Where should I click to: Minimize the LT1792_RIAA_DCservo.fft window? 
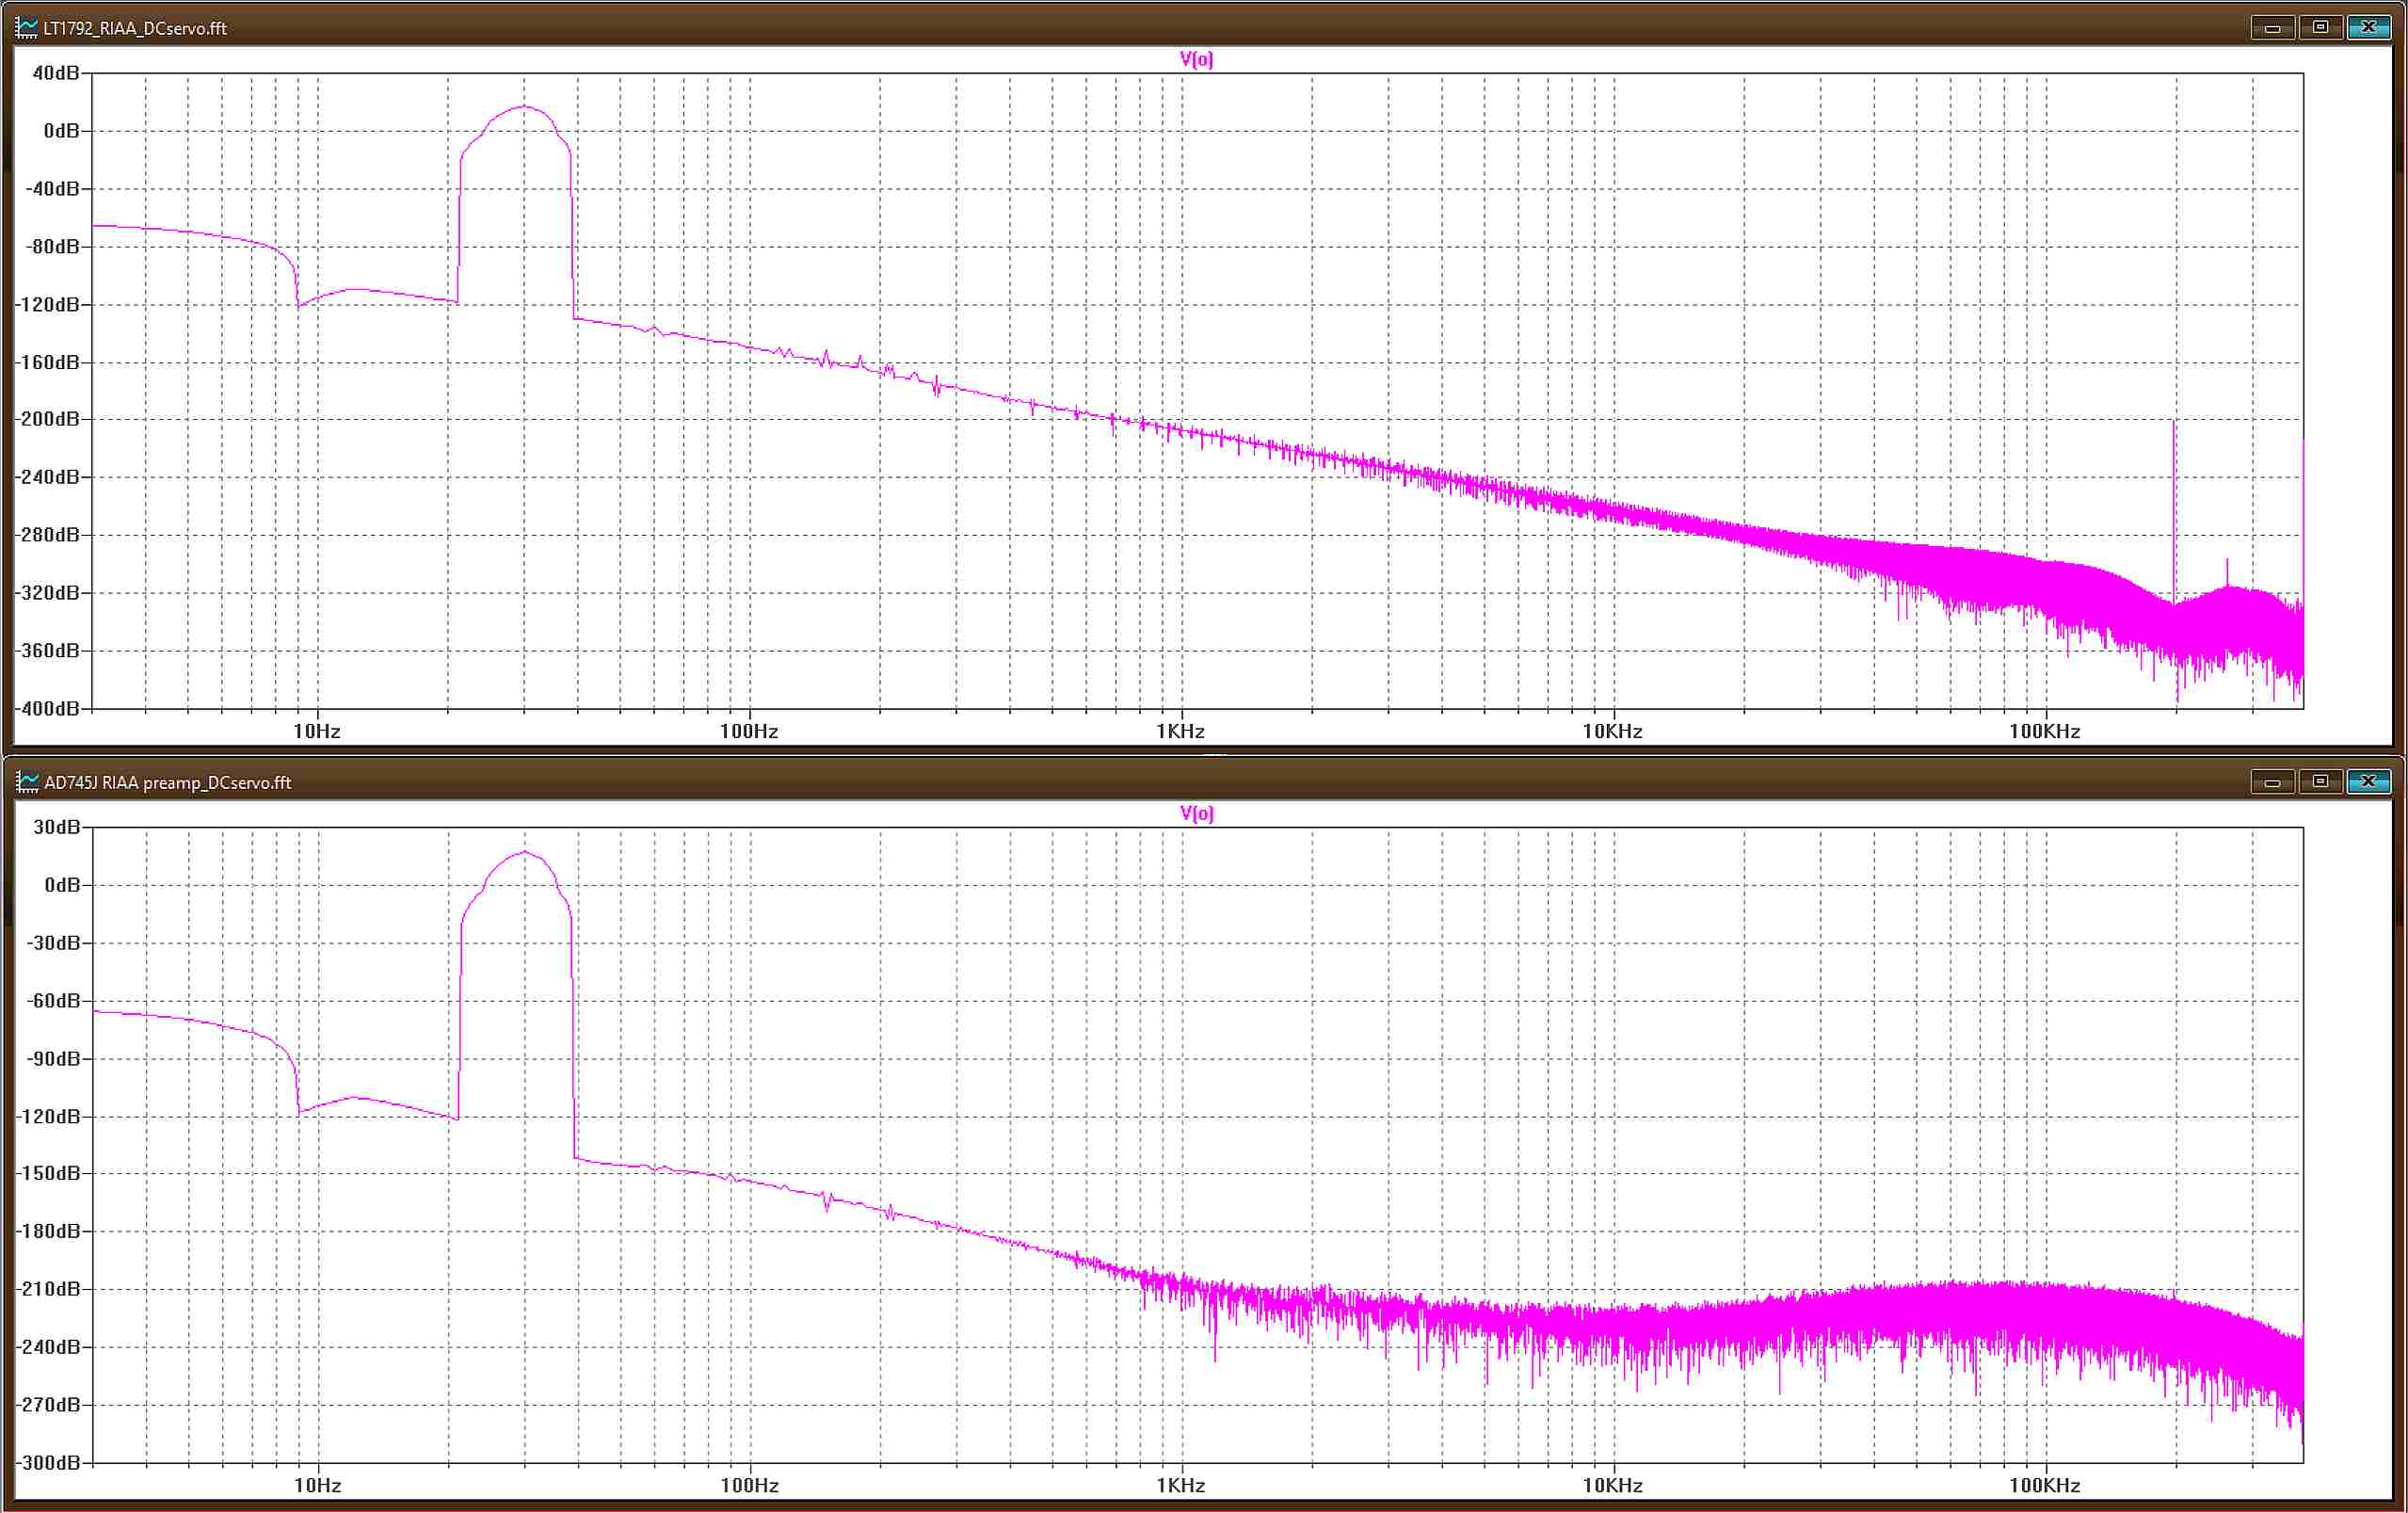(x=2272, y=28)
